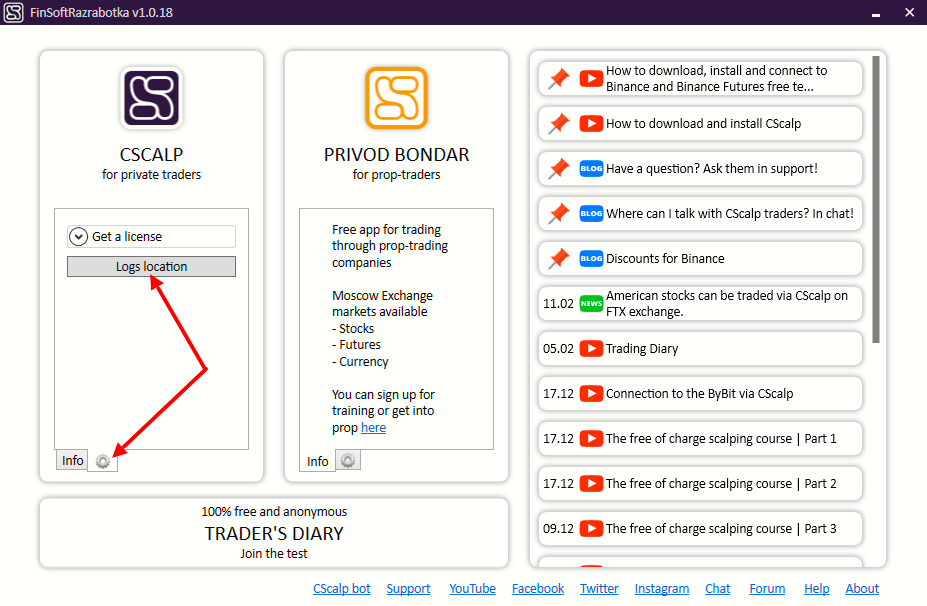
Task: Open 'Connection to the ByBit via CScalp' title
Action: (699, 394)
